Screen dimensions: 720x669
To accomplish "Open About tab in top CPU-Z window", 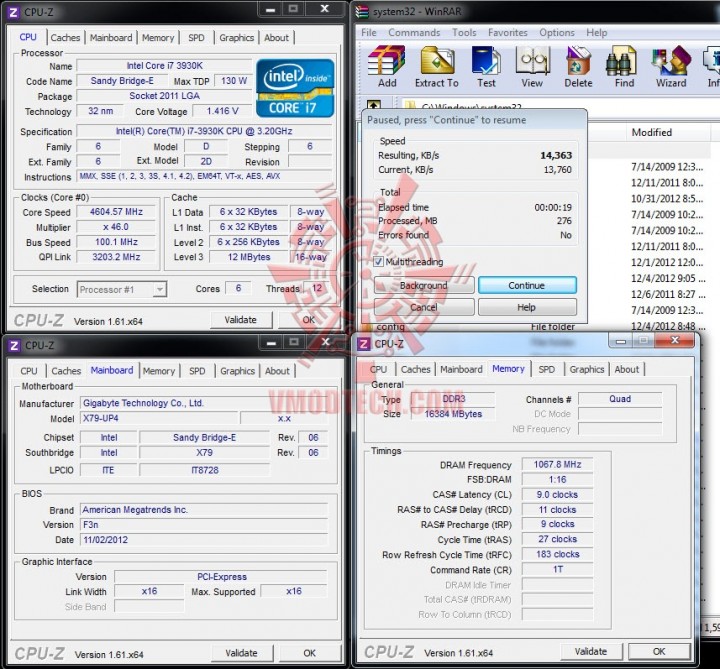I will pos(276,38).
